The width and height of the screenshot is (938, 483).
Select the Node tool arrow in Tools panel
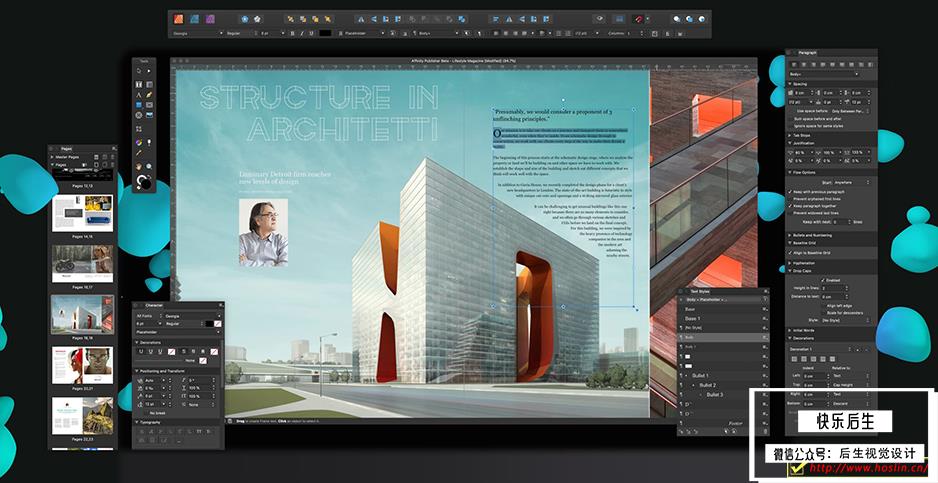[148, 71]
